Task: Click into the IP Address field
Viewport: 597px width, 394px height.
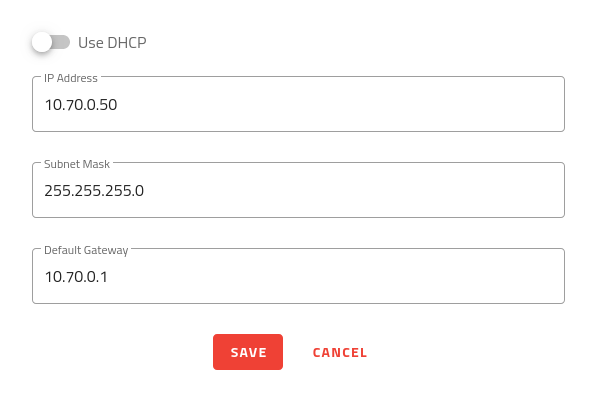Action: [x=298, y=104]
